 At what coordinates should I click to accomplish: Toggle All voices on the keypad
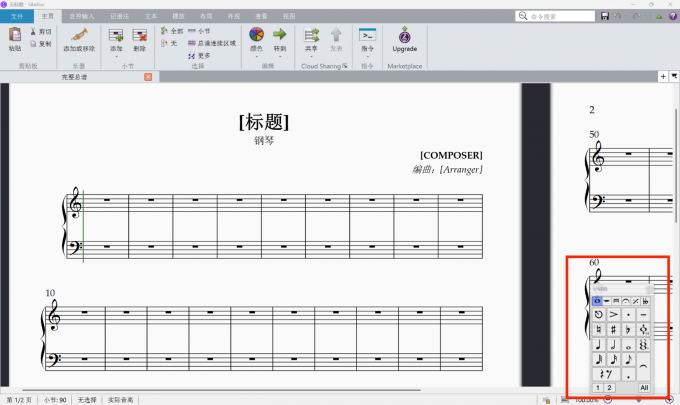[x=644, y=388]
